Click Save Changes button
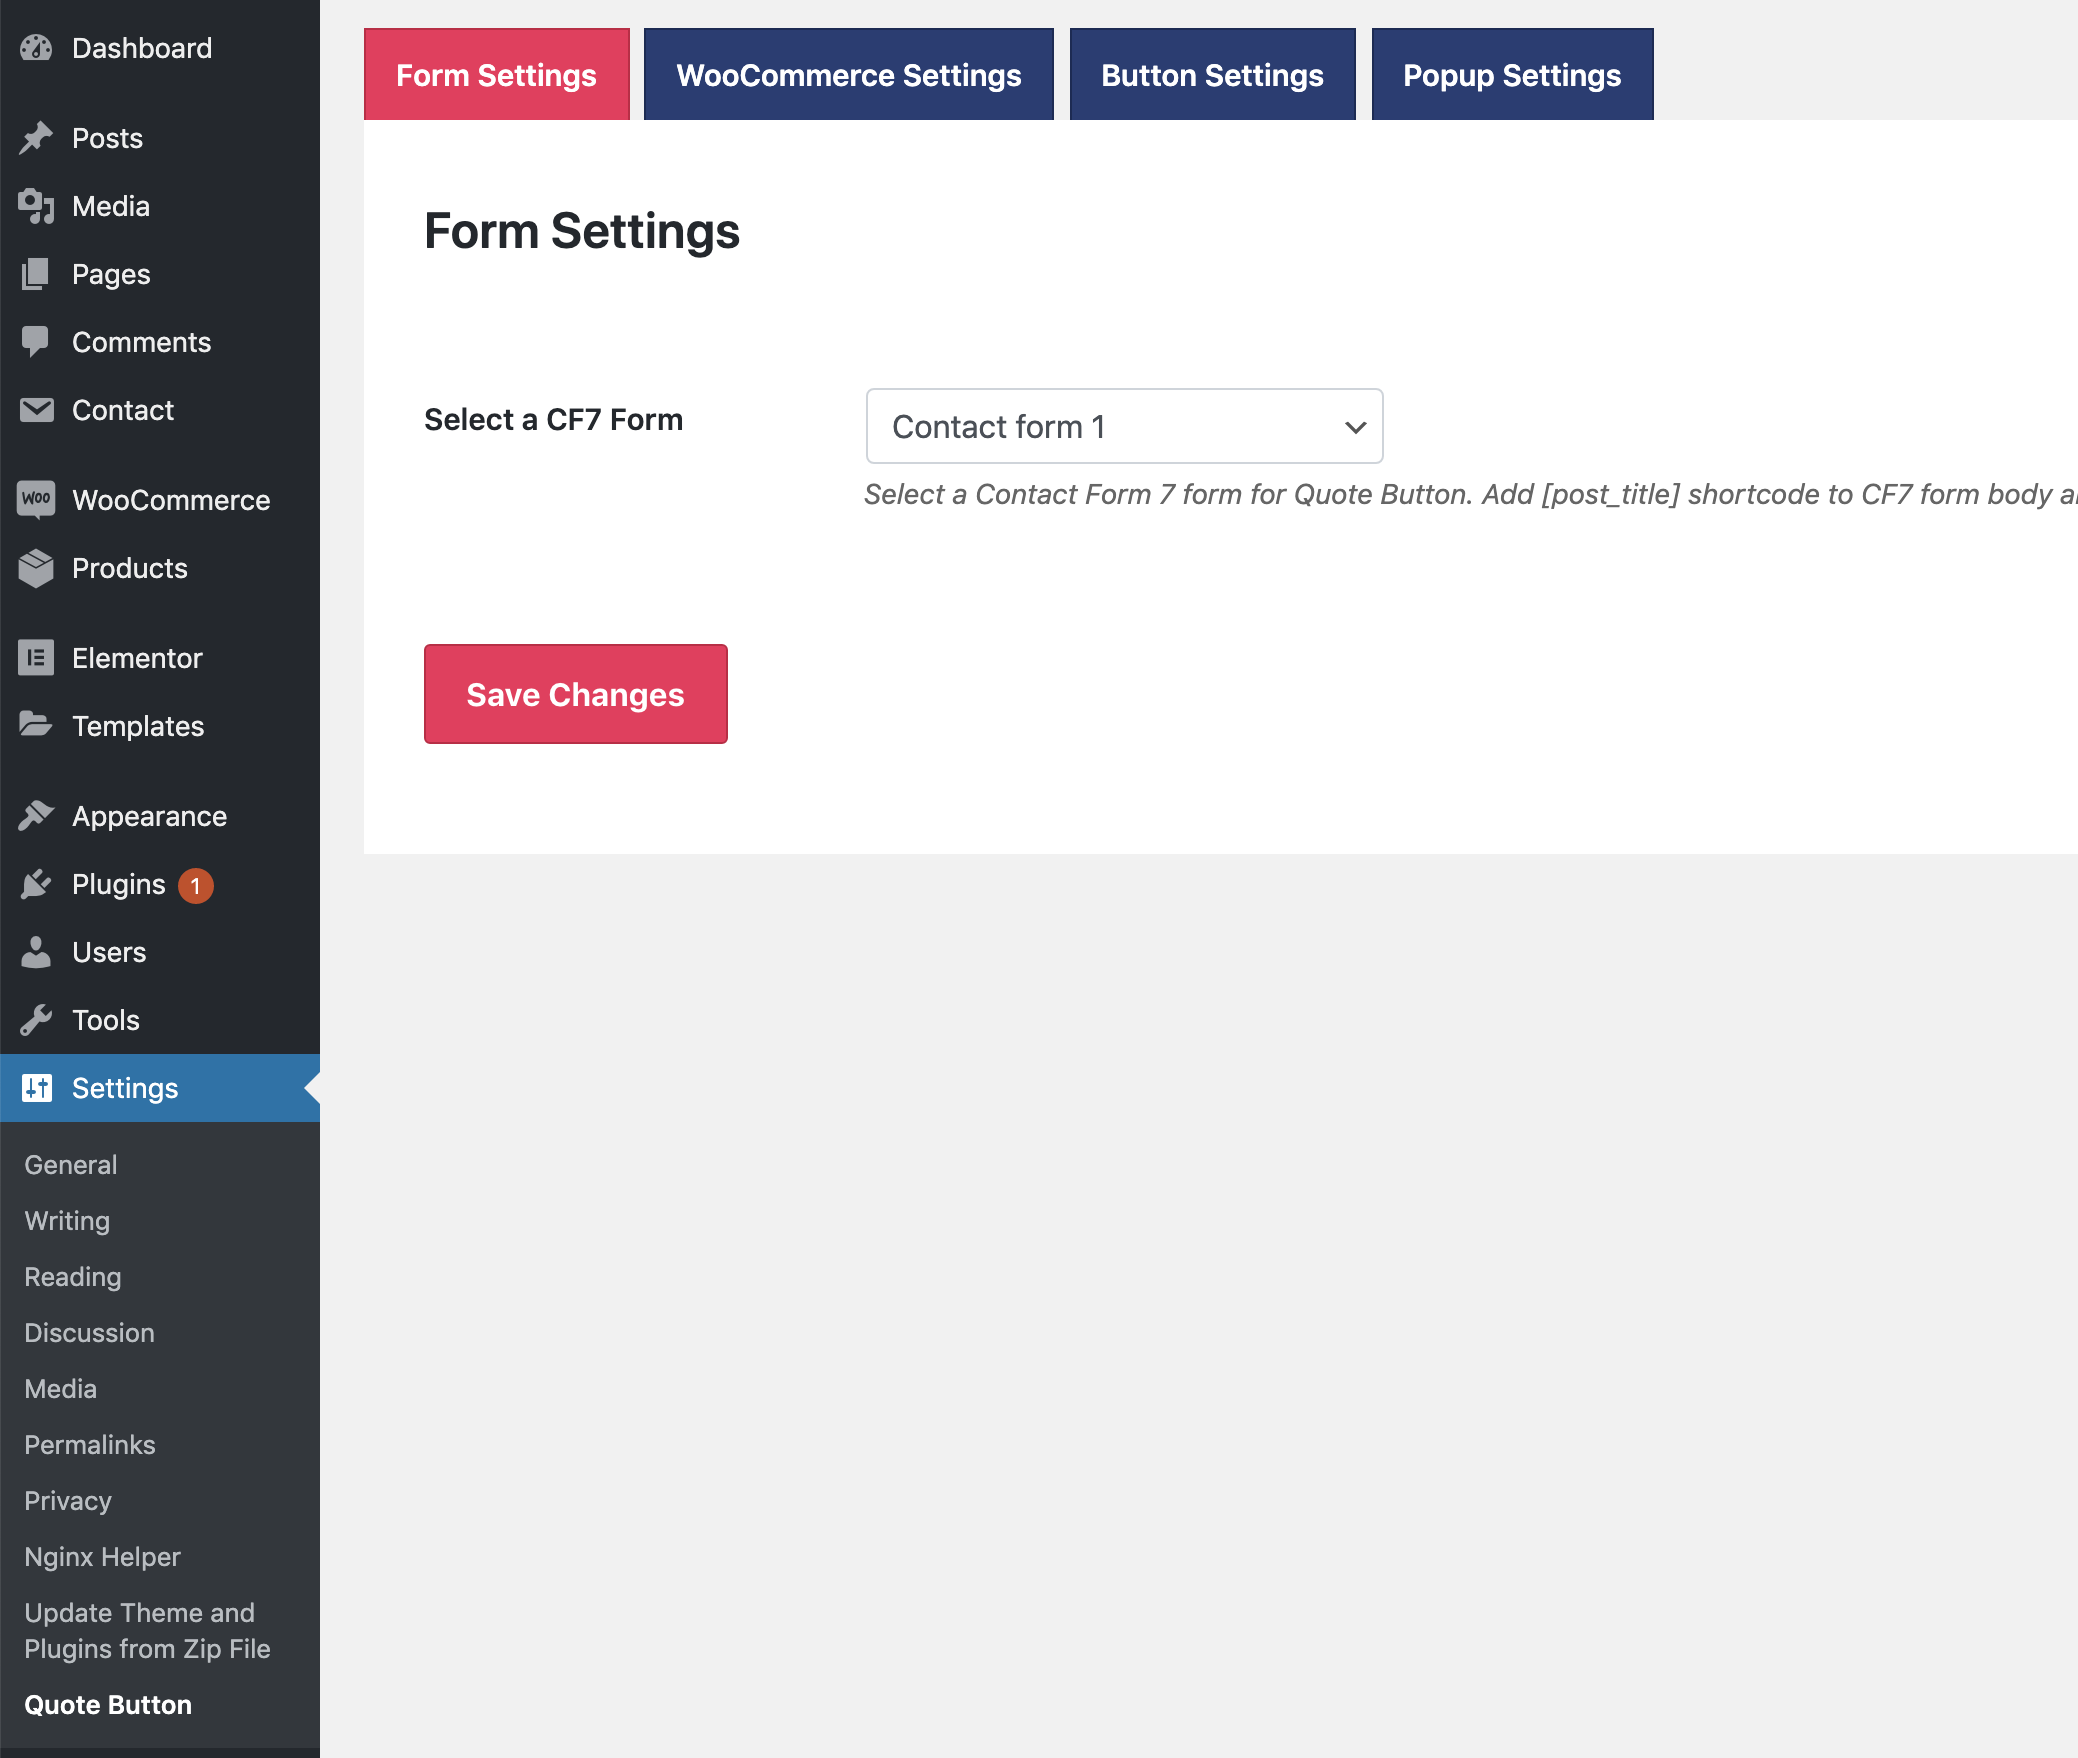This screenshot has width=2078, height=1758. point(575,692)
